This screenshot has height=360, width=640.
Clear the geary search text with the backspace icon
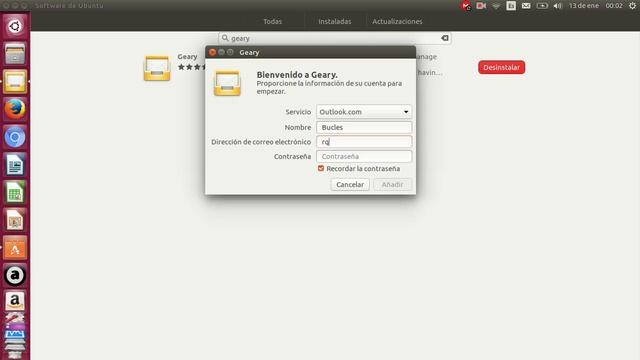pyautogui.click(x=444, y=38)
